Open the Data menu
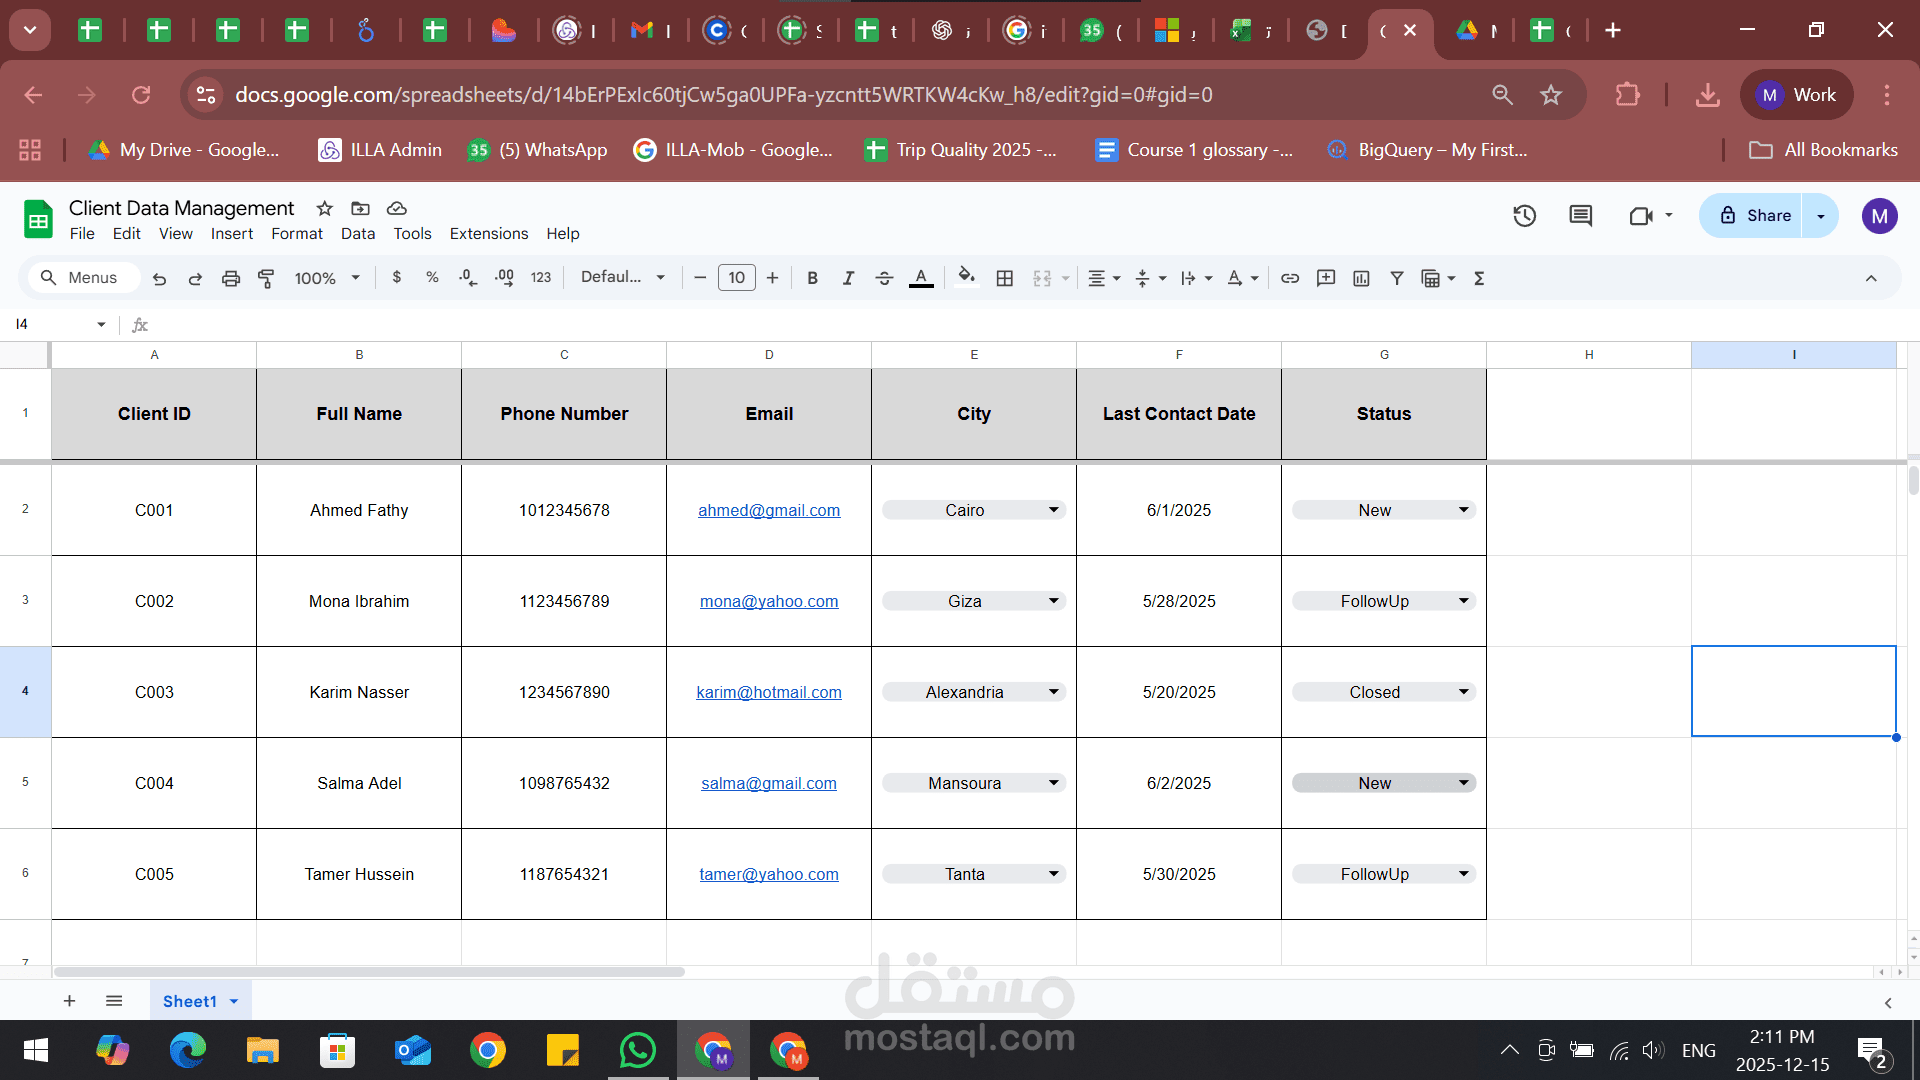 point(357,233)
